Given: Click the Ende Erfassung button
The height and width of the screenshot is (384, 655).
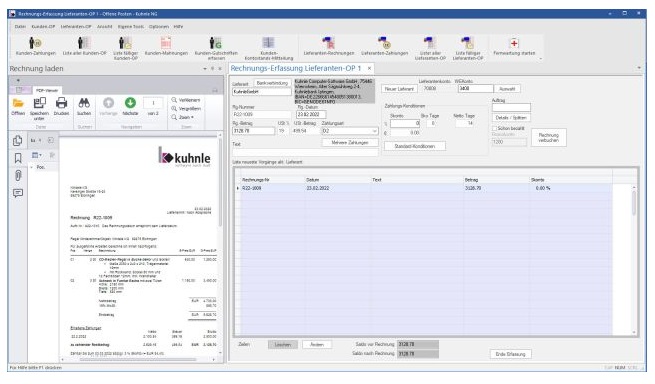Looking at the screenshot, I should pyautogui.click(x=510, y=354).
